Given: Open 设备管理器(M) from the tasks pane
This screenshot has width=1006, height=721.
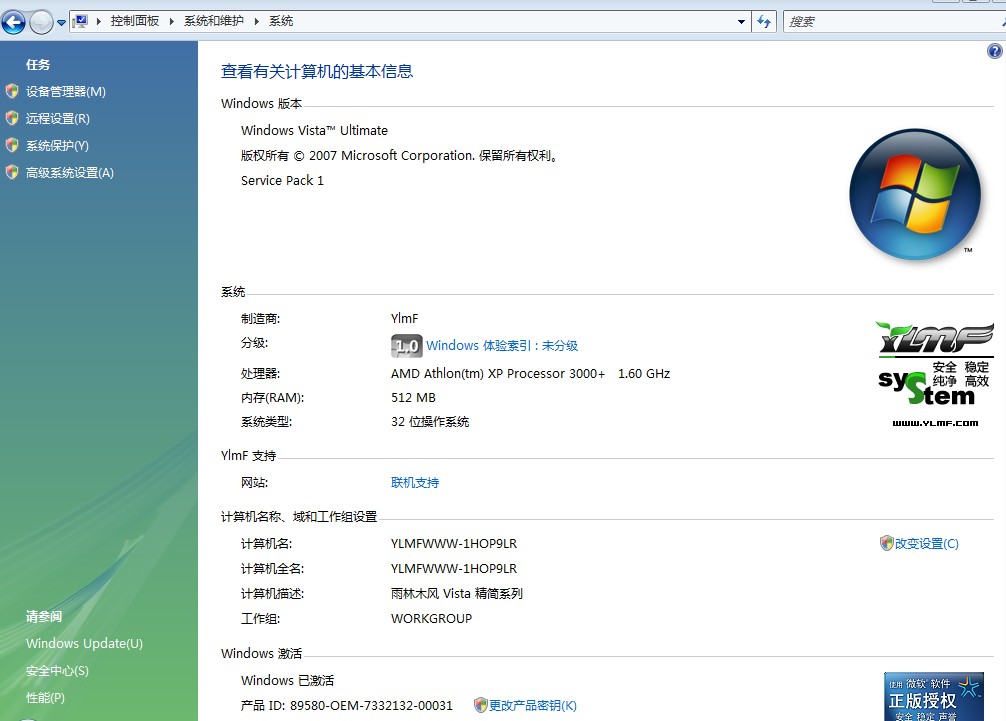Looking at the screenshot, I should pos(65,92).
